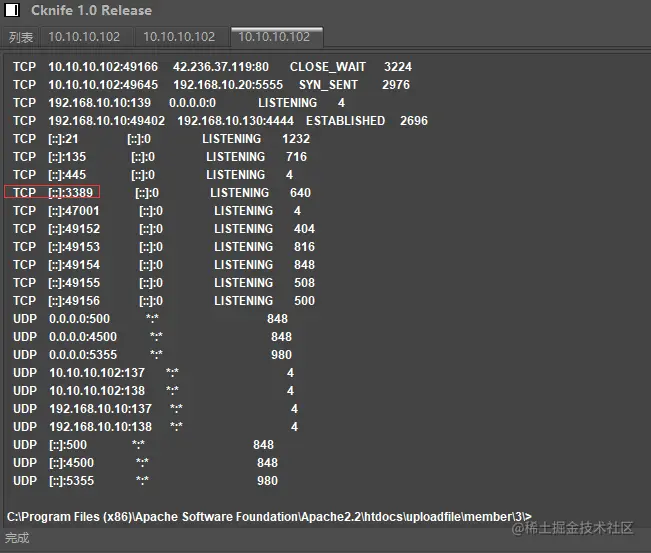Select the TCP [::]:135 entry
This screenshot has height=553, width=651.
[160, 157]
